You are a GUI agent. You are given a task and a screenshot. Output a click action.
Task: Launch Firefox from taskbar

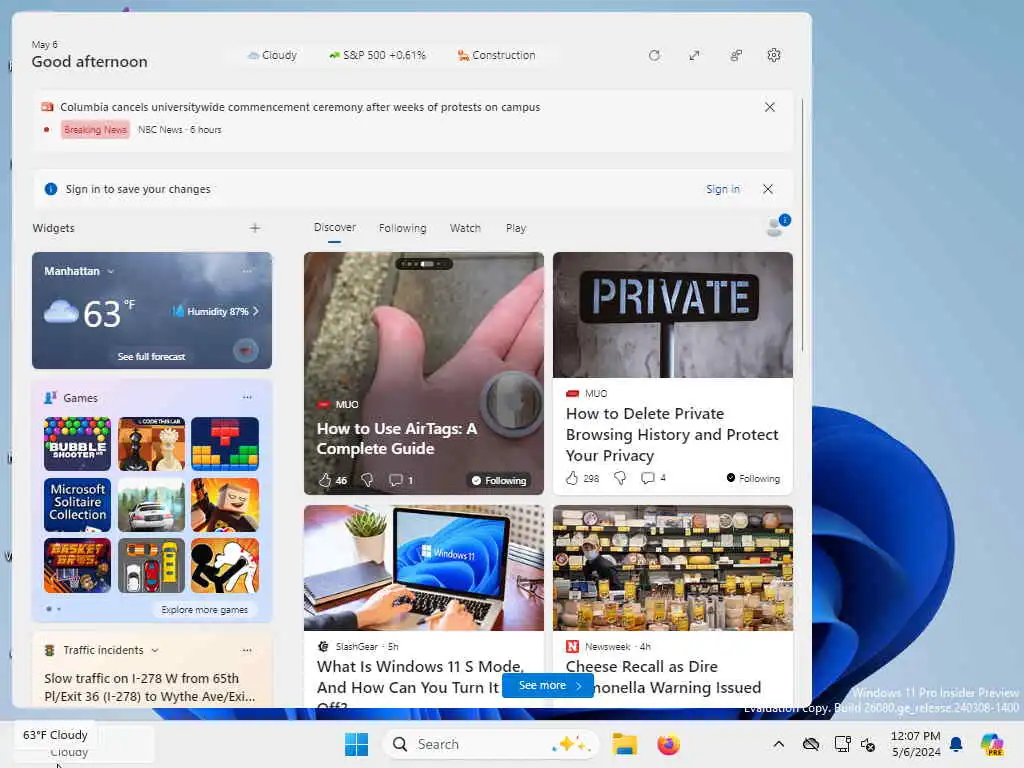(668, 744)
